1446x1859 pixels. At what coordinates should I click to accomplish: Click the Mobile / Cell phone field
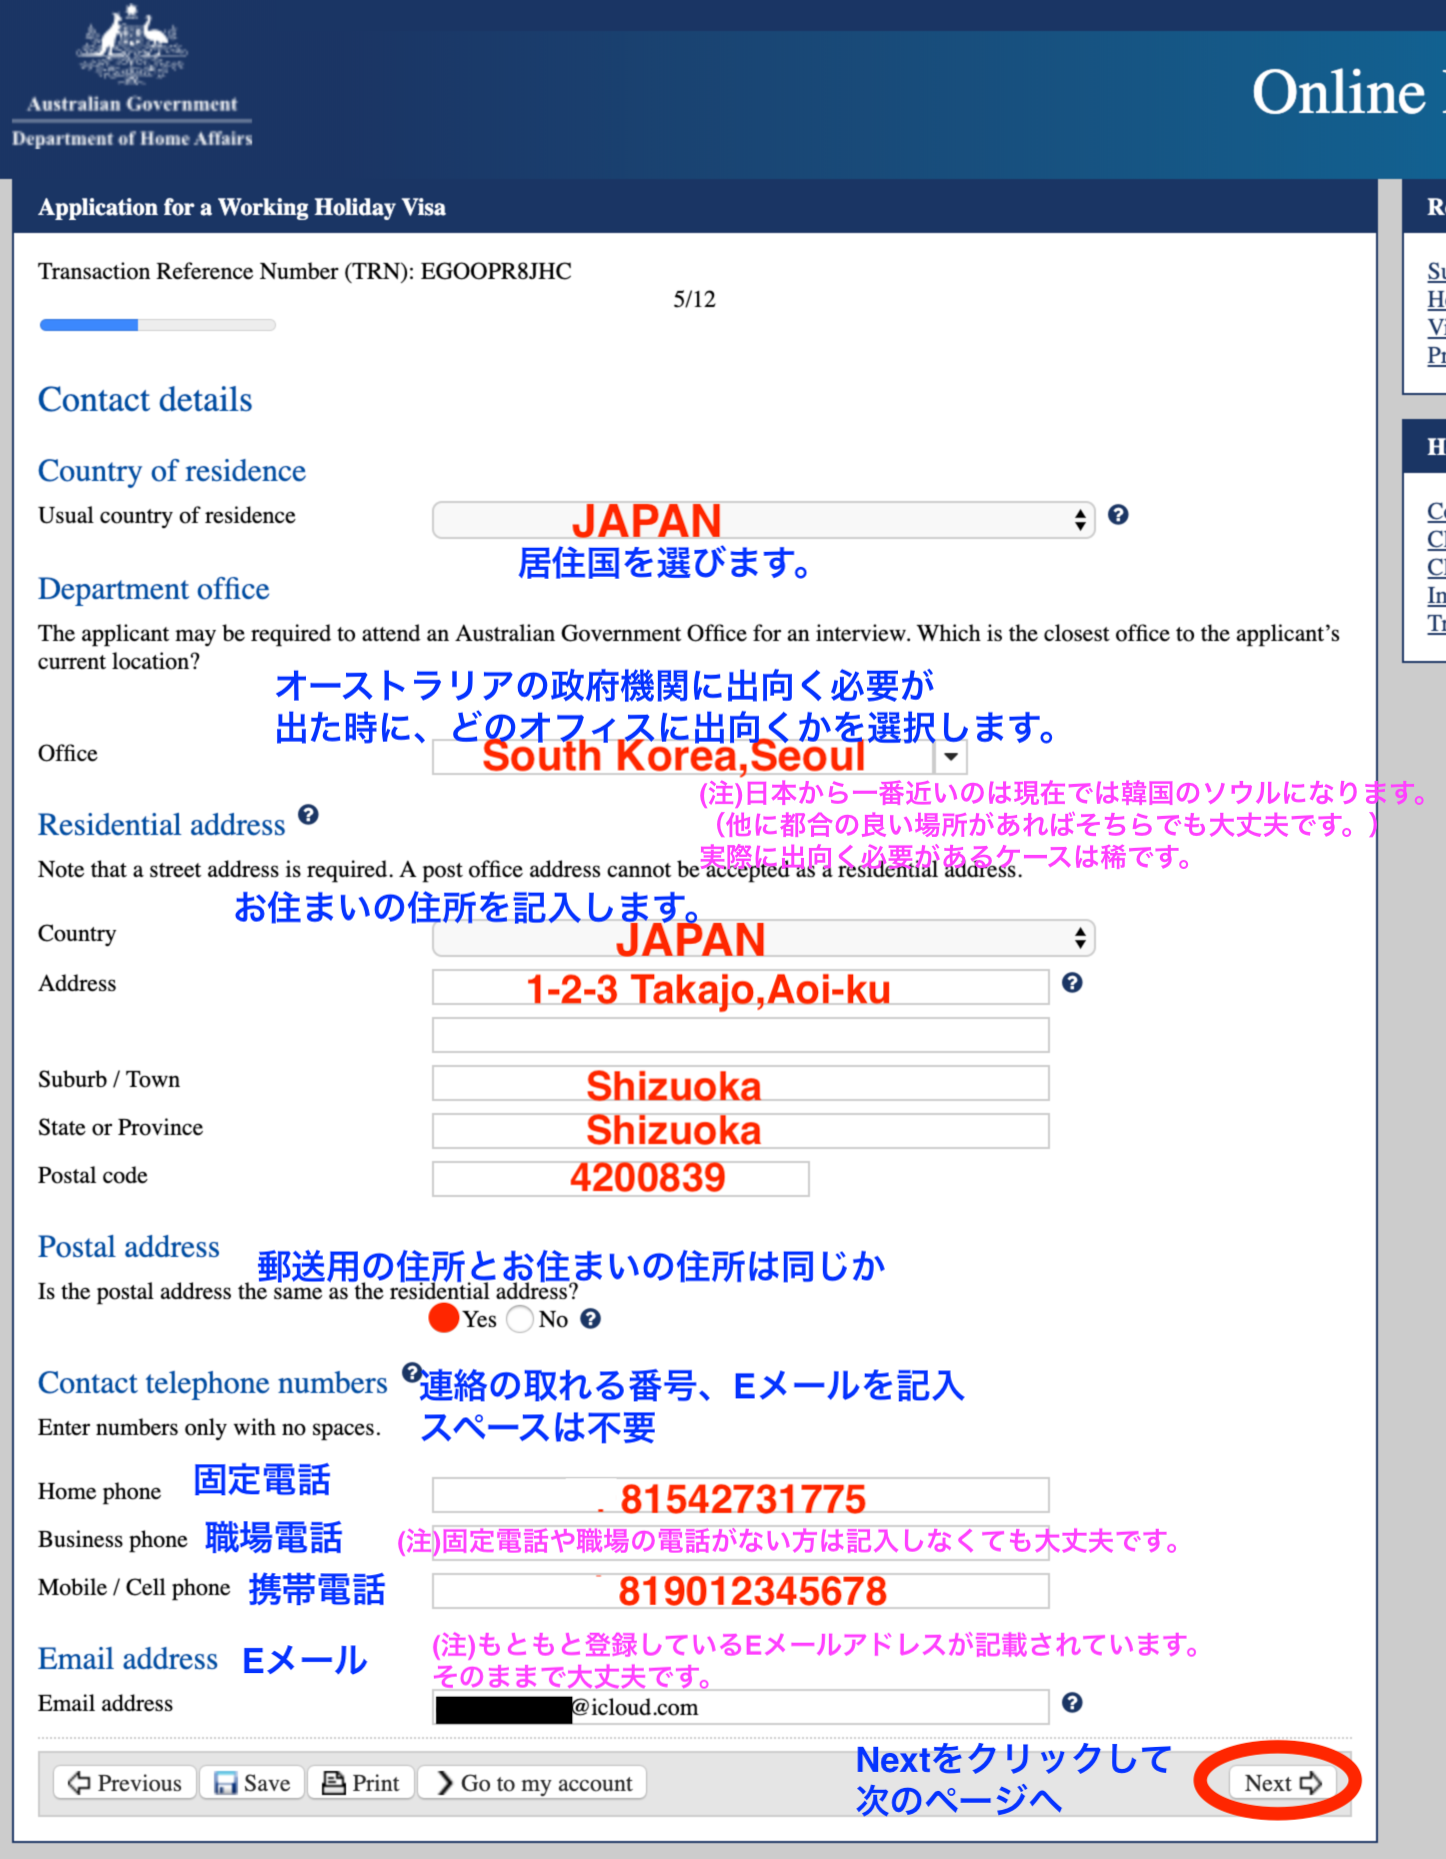[741, 1591]
